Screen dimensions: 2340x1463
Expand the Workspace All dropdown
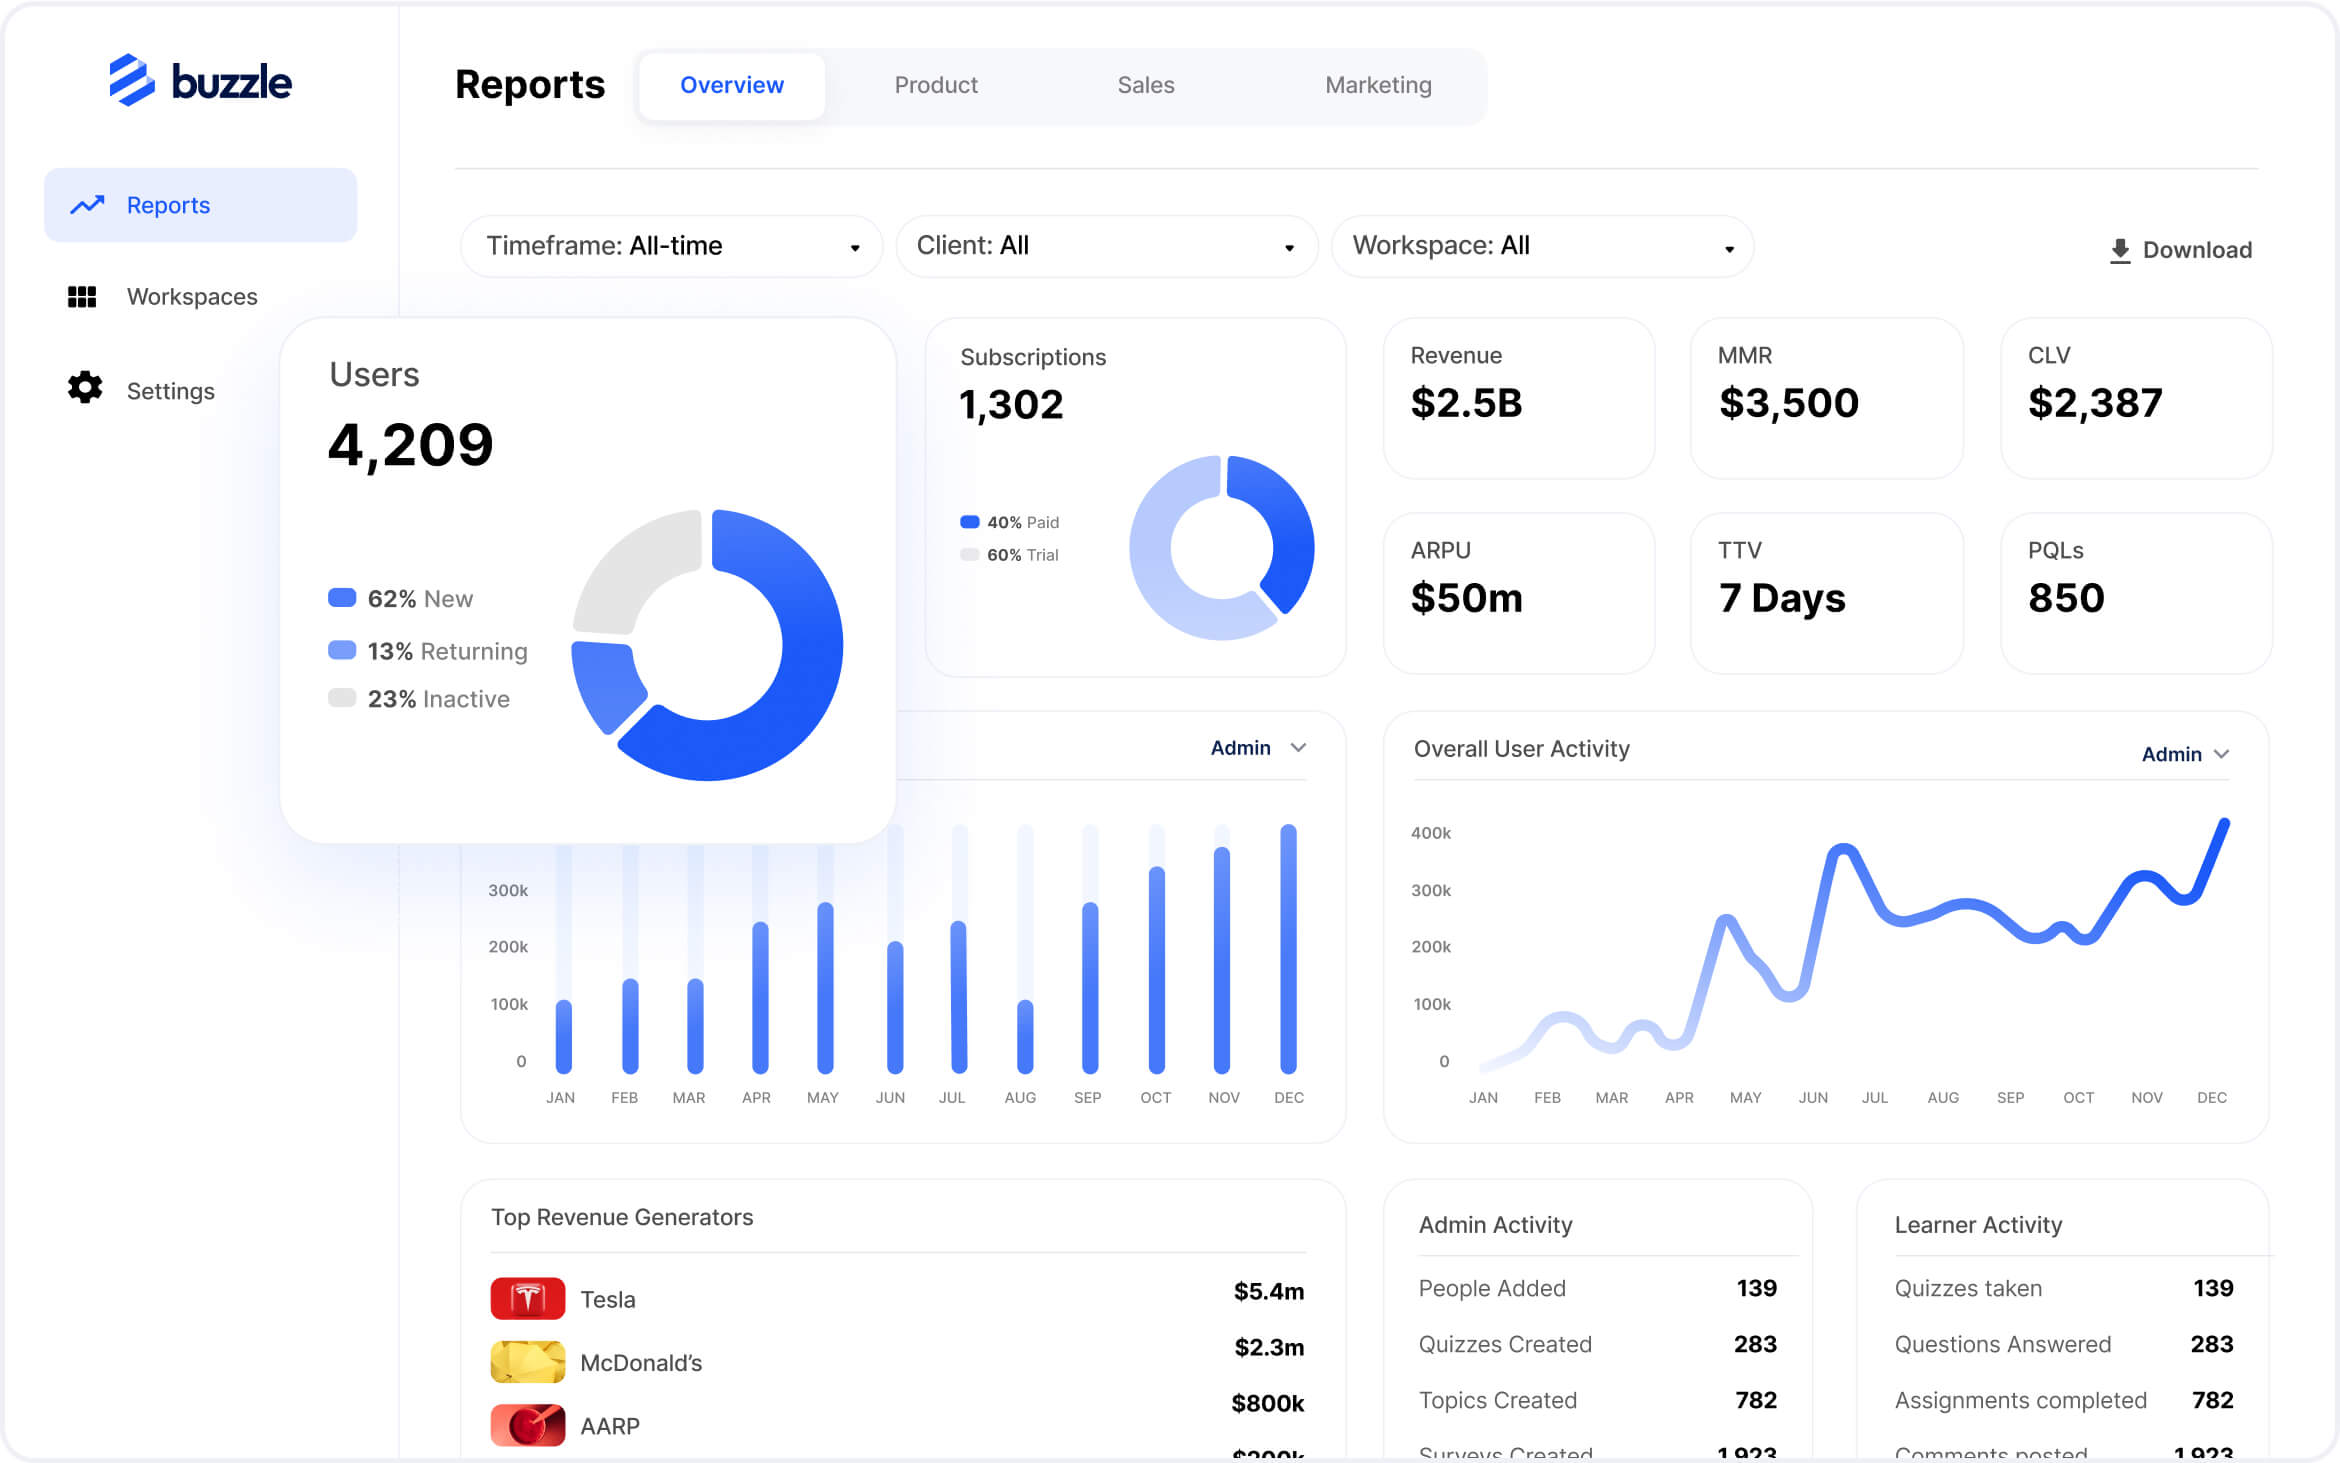1541,246
